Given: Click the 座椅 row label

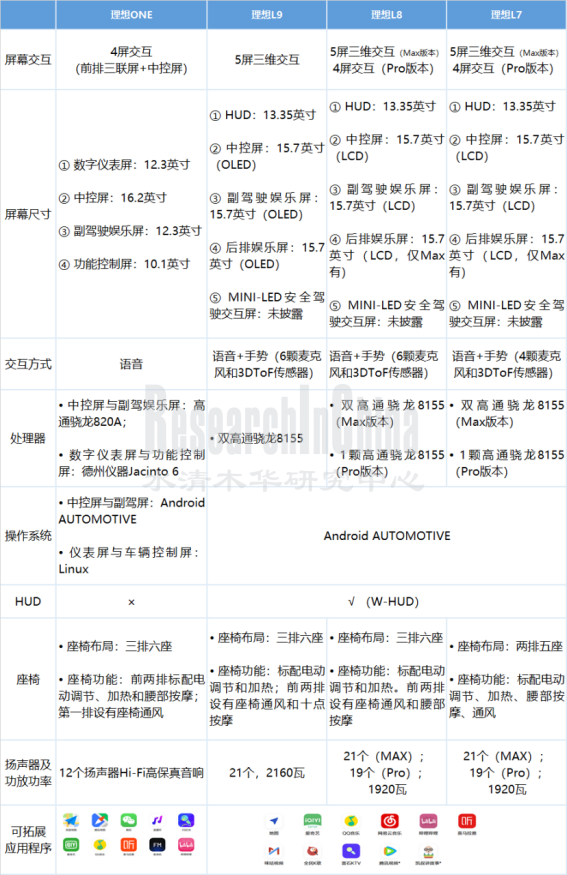Looking at the screenshot, I should click(28, 679).
